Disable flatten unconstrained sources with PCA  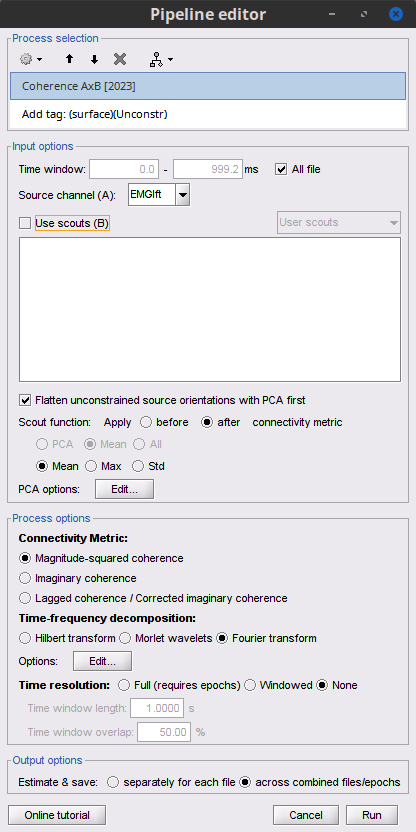[x=25, y=400]
